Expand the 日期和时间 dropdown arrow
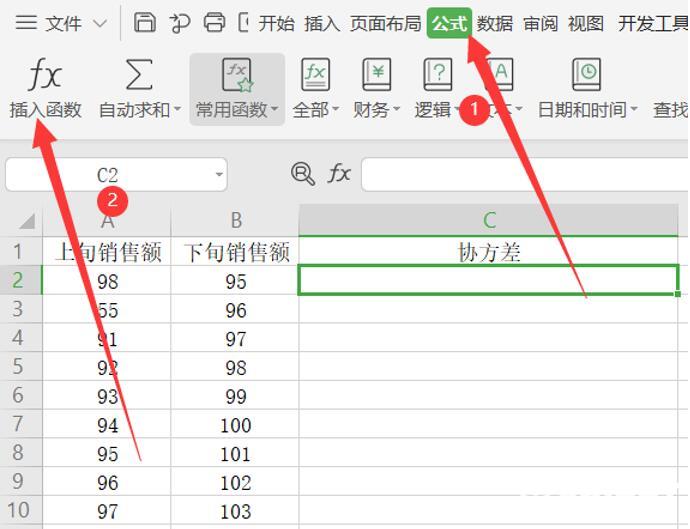The height and width of the screenshot is (529, 690). point(634,108)
